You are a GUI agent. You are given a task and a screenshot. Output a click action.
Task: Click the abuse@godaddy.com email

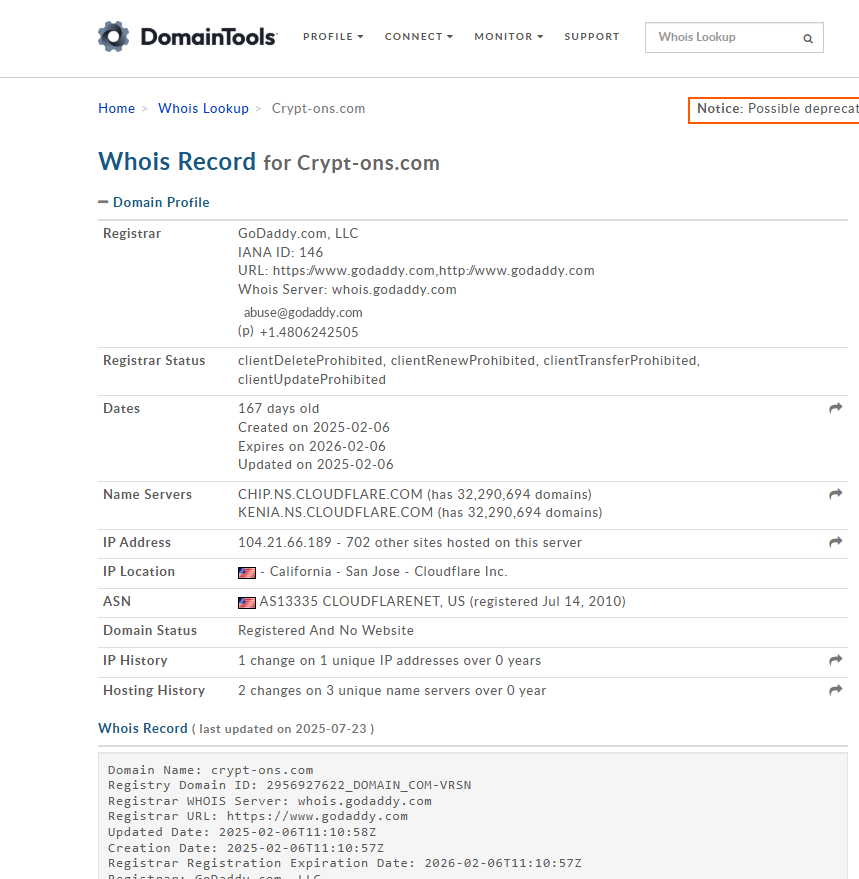point(303,312)
